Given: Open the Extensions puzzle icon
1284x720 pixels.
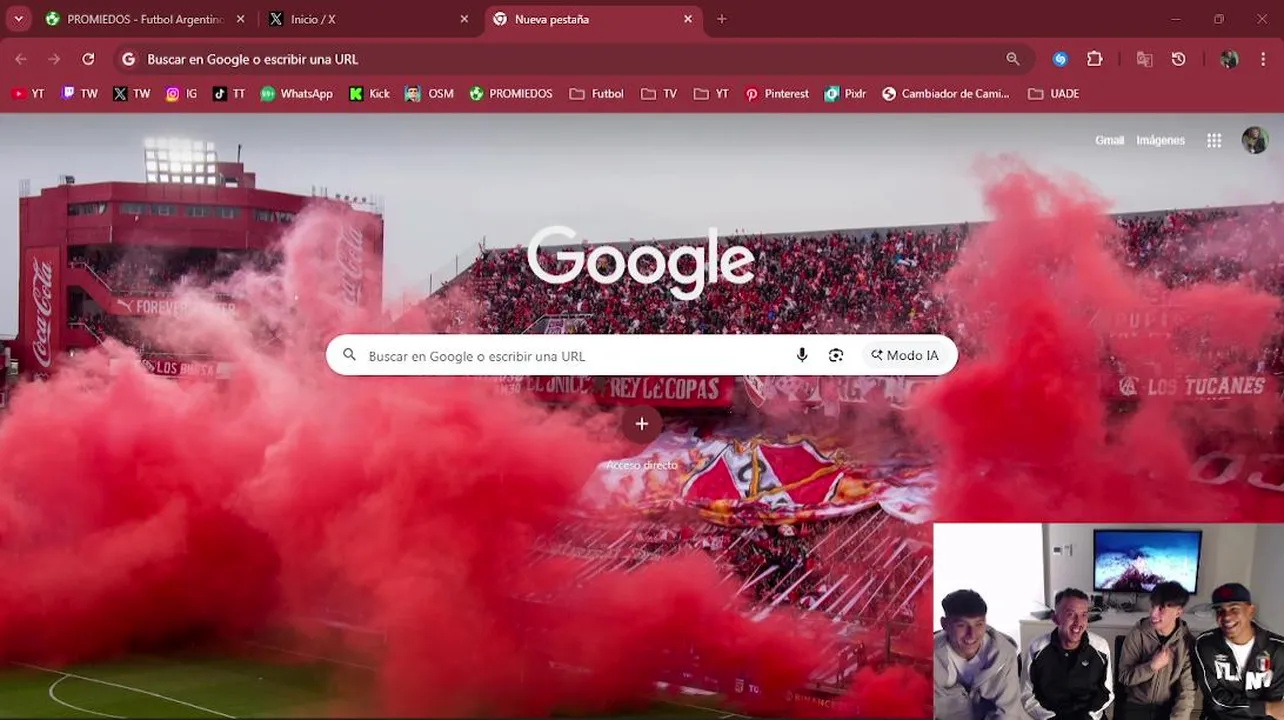Looking at the screenshot, I should [x=1095, y=59].
